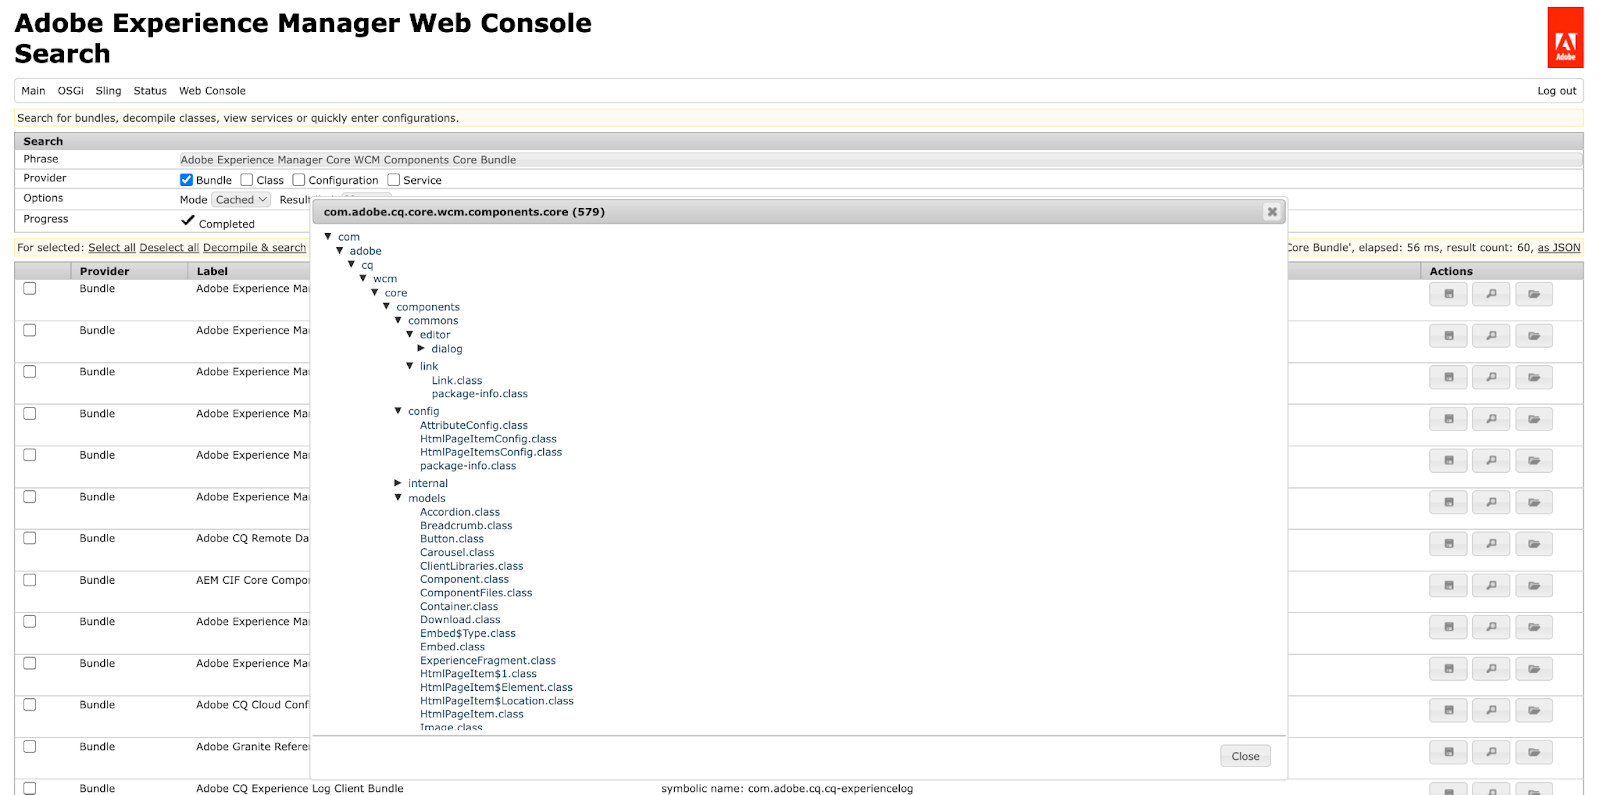This screenshot has width=1600, height=795.
Task: Close the class tree dialog with X icon
Action: tap(1272, 212)
